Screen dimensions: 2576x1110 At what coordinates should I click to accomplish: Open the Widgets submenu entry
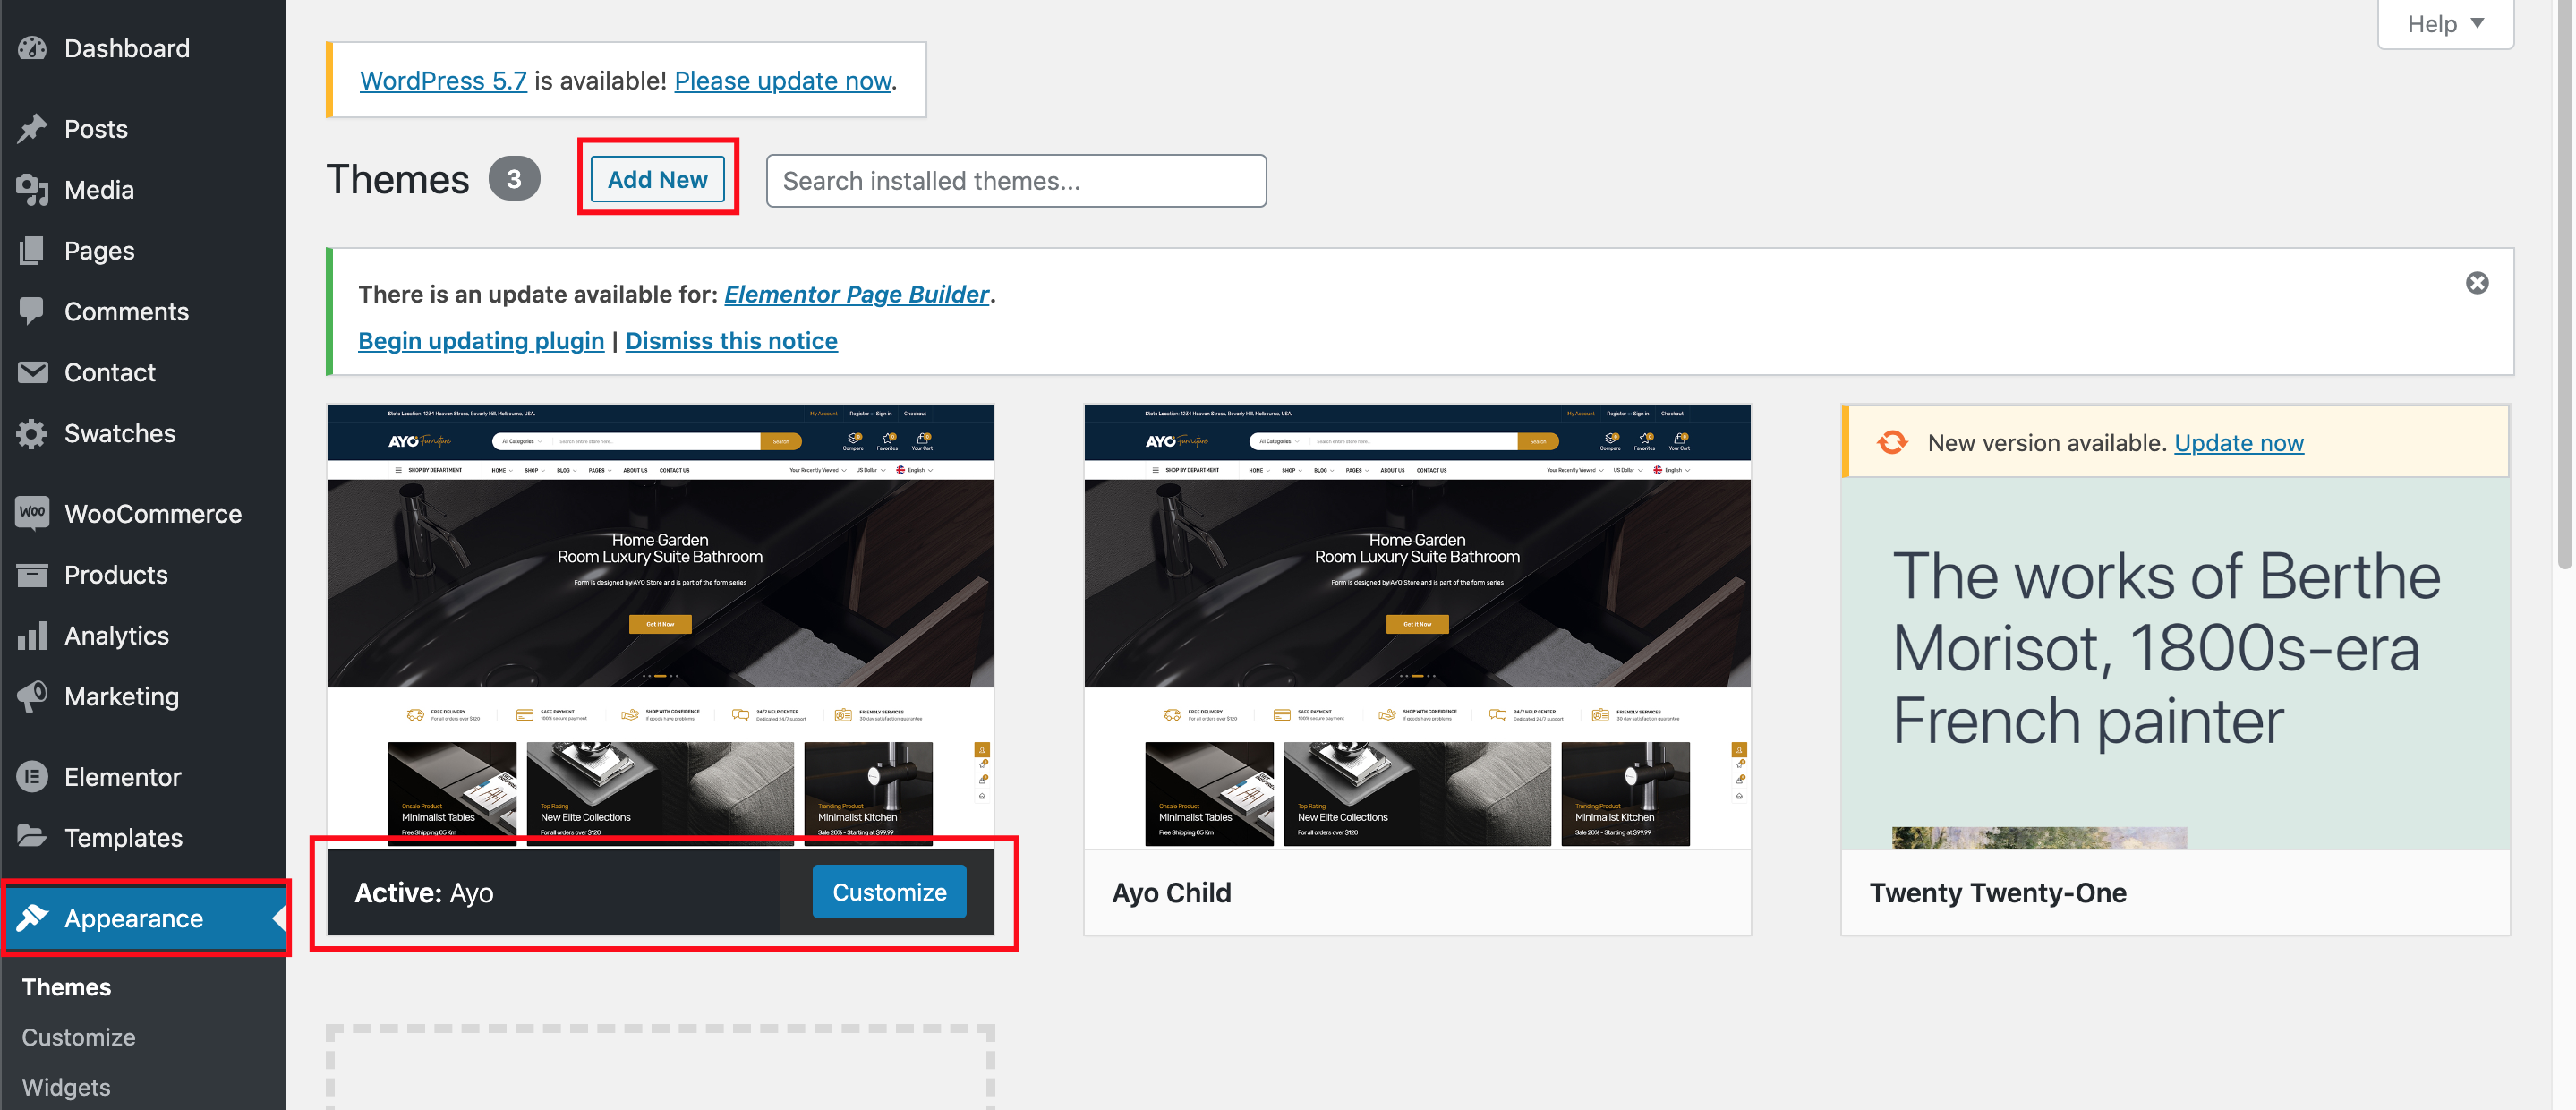pyautogui.click(x=66, y=1087)
